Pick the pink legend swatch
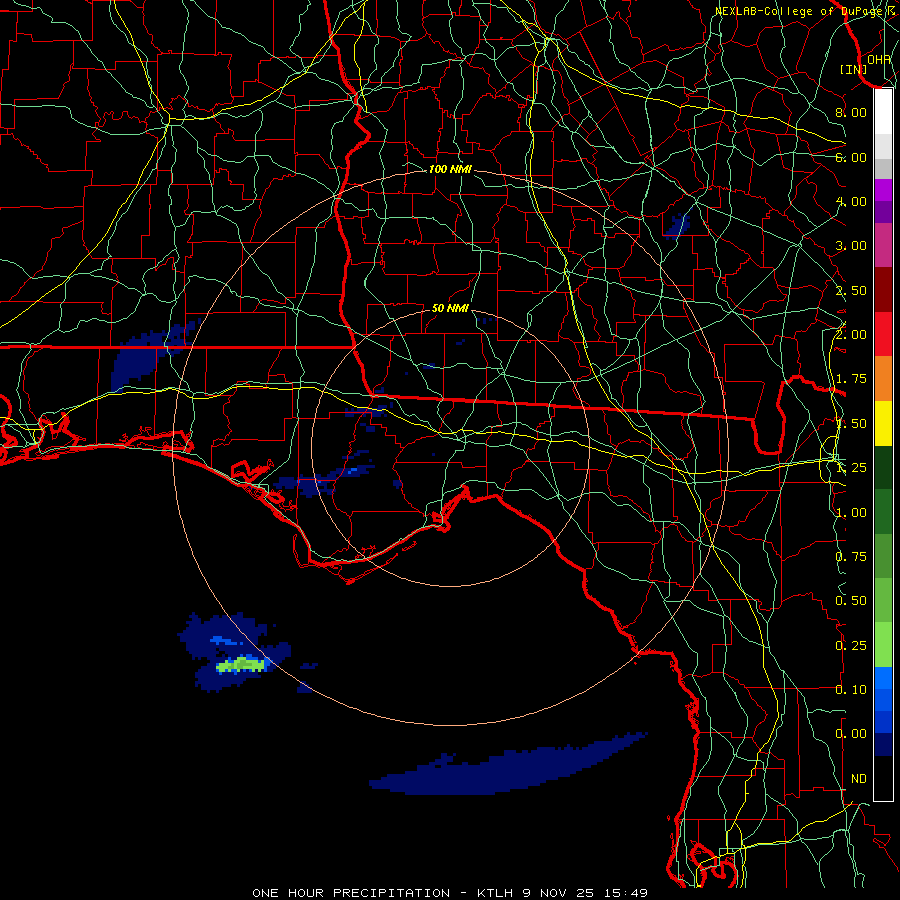This screenshot has height=900, width=900. [x=883, y=245]
